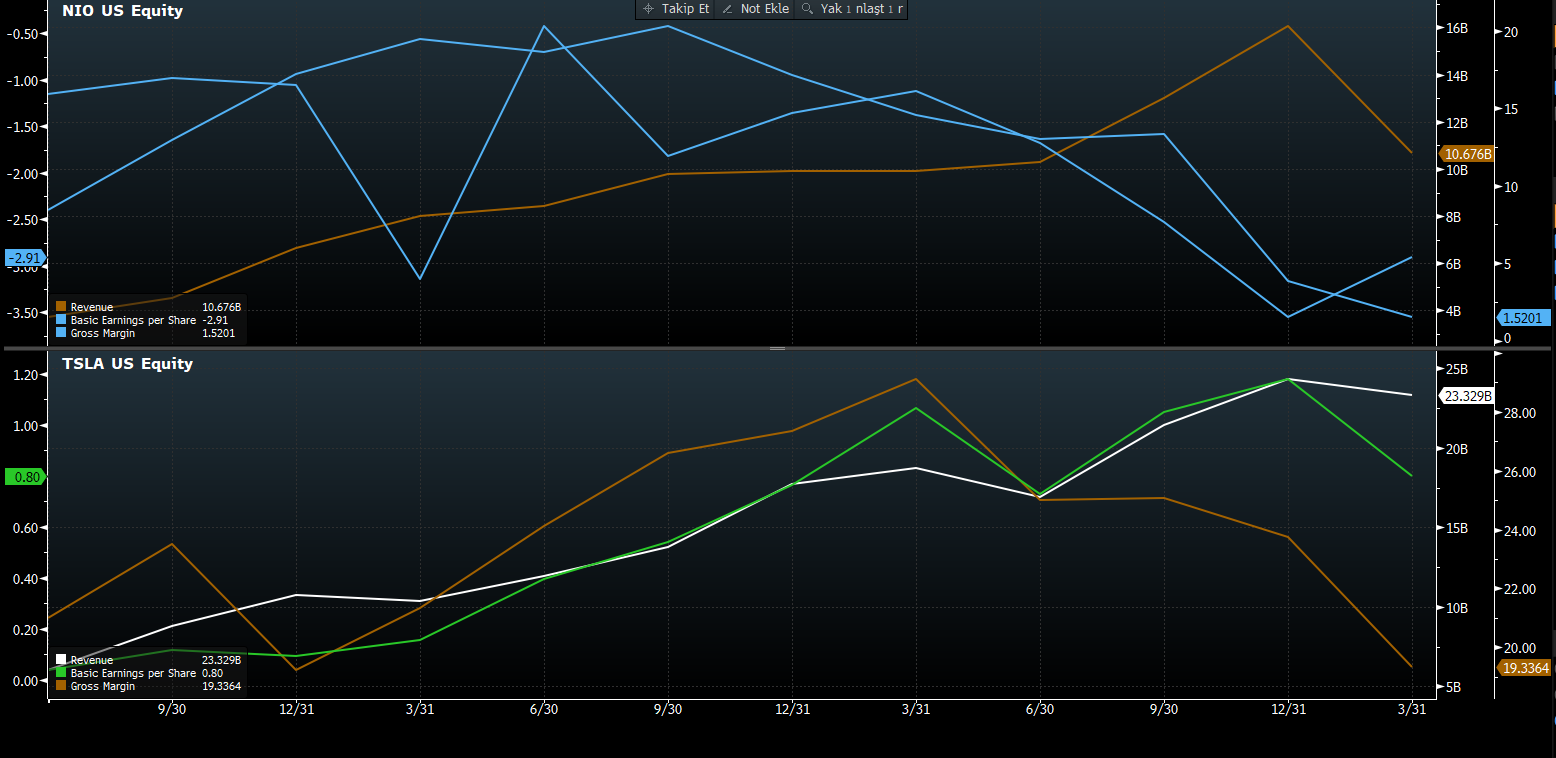The image size is (1556, 758).
Task: Click the blue -2.91 tag on NIO left axis
Action: 24,258
